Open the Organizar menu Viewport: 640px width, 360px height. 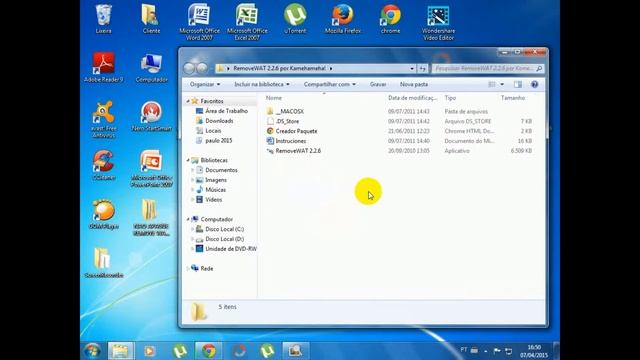click(x=205, y=84)
